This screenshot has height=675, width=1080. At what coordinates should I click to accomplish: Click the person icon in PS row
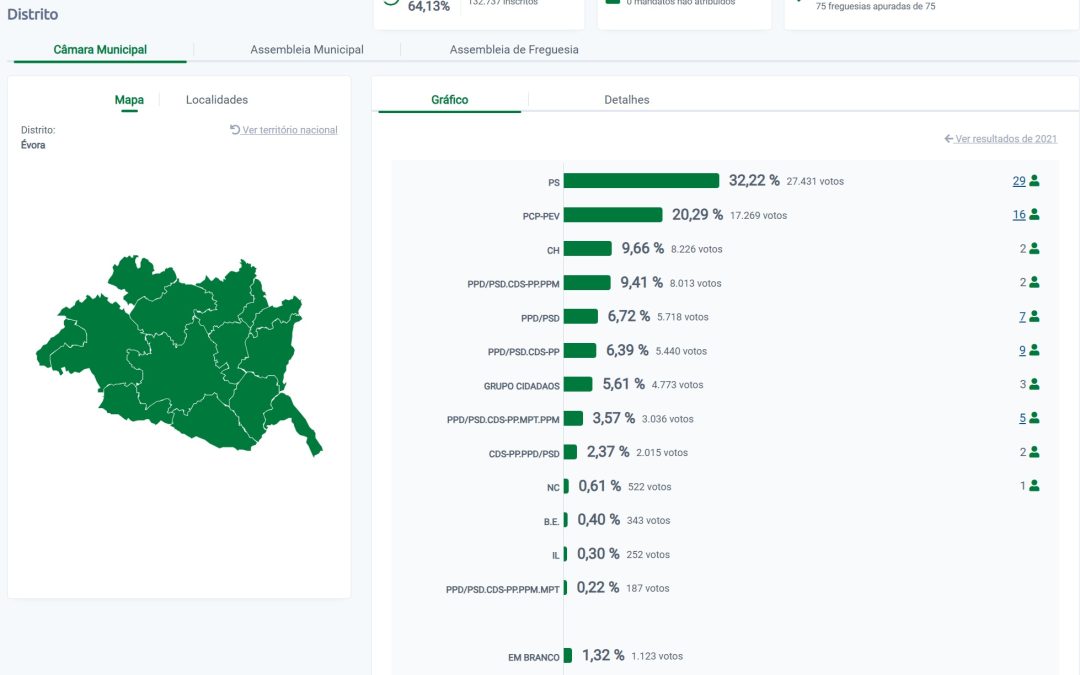[1034, 181]
